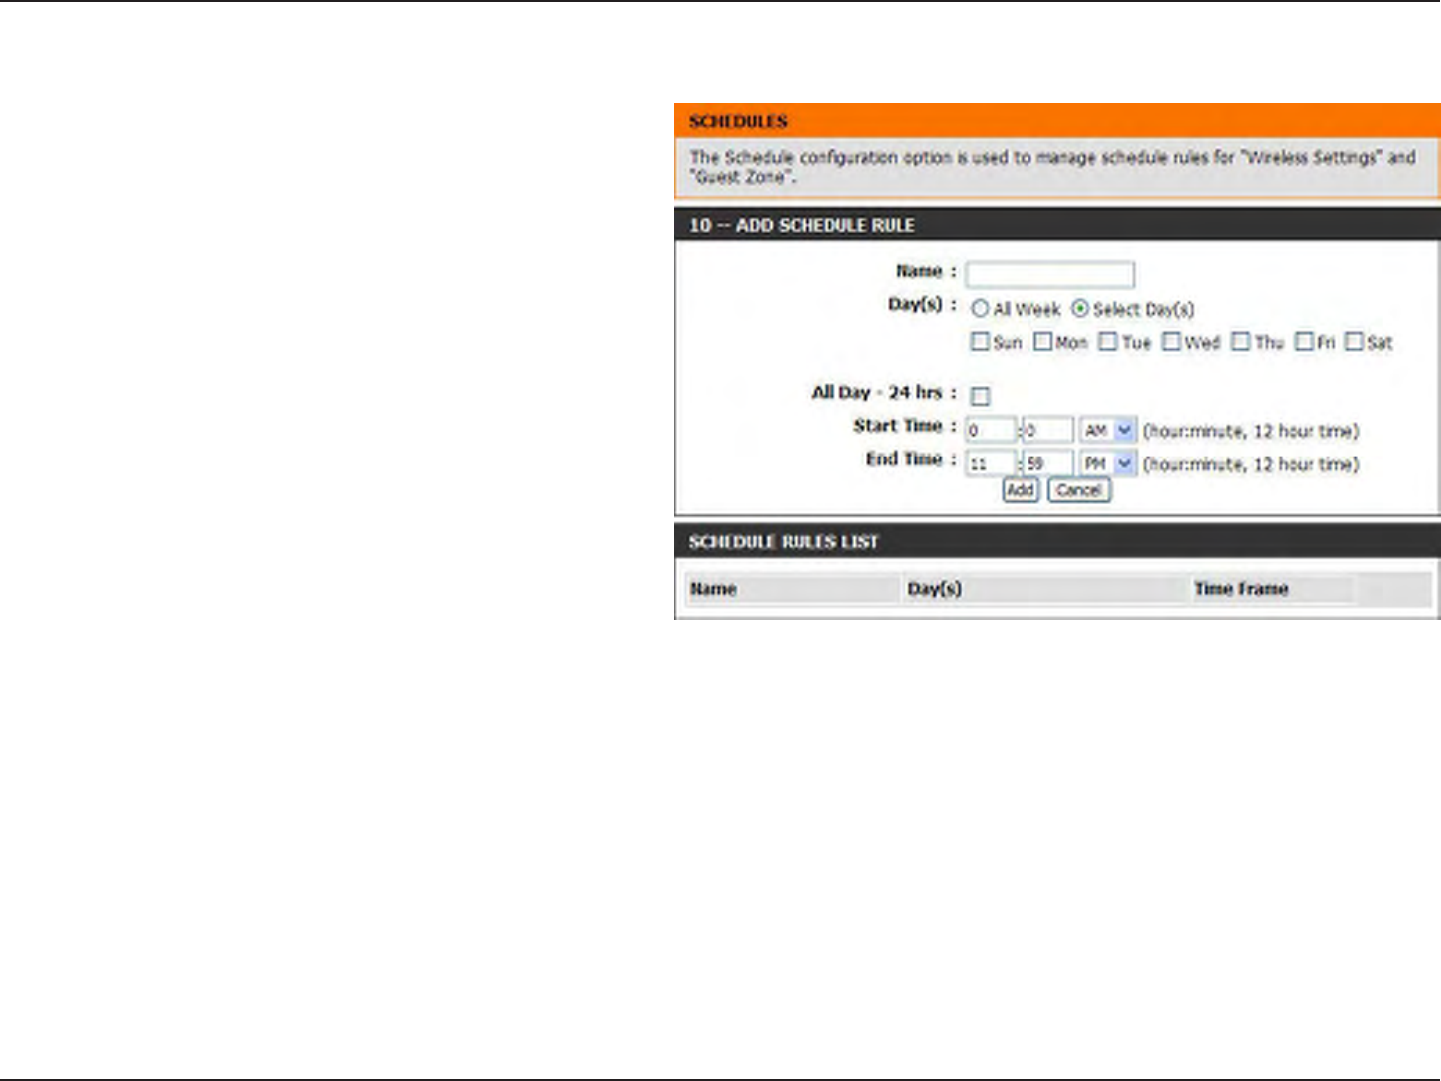Choose the Select Day(s) radio option
Image resolution: width=1441 pixels, height=1081 pixels.
coord(1080,309)
